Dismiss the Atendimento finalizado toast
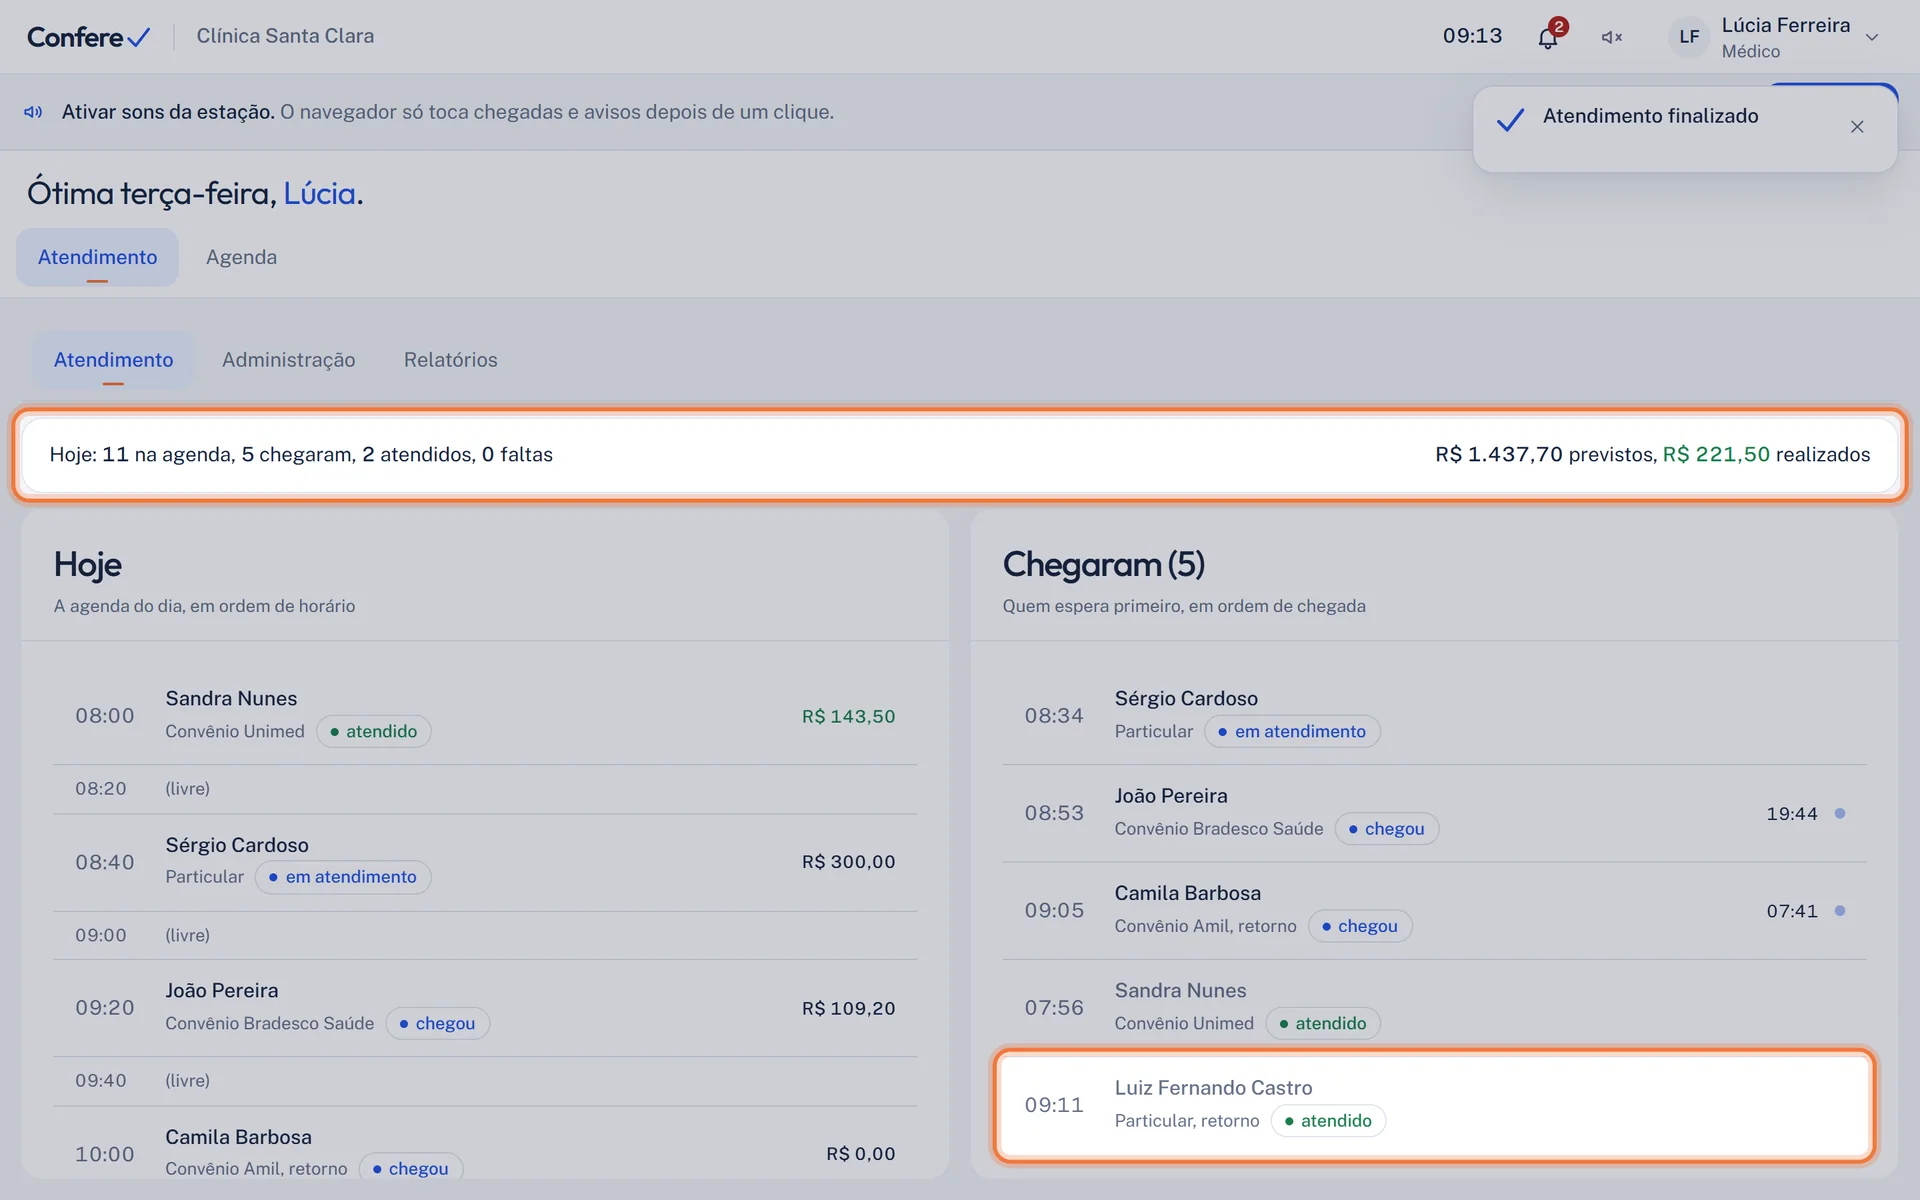Screen dimensions: 1920x1200 [x=1857, y=127]
